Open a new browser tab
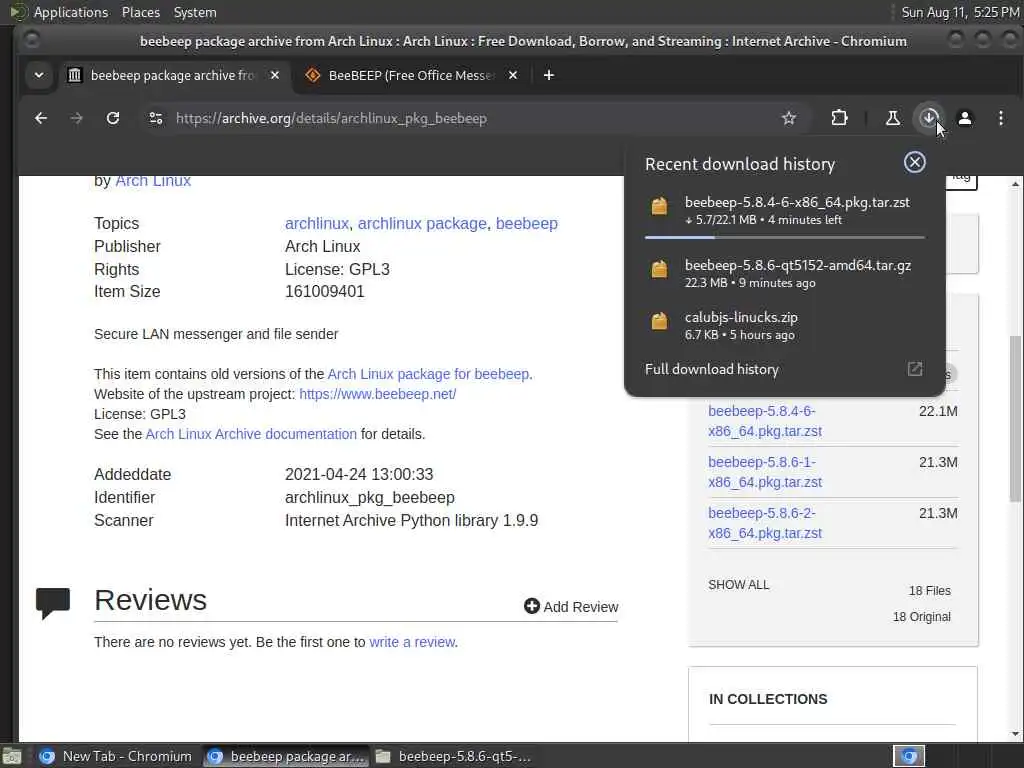1024x768 pixels. point(549,75)
